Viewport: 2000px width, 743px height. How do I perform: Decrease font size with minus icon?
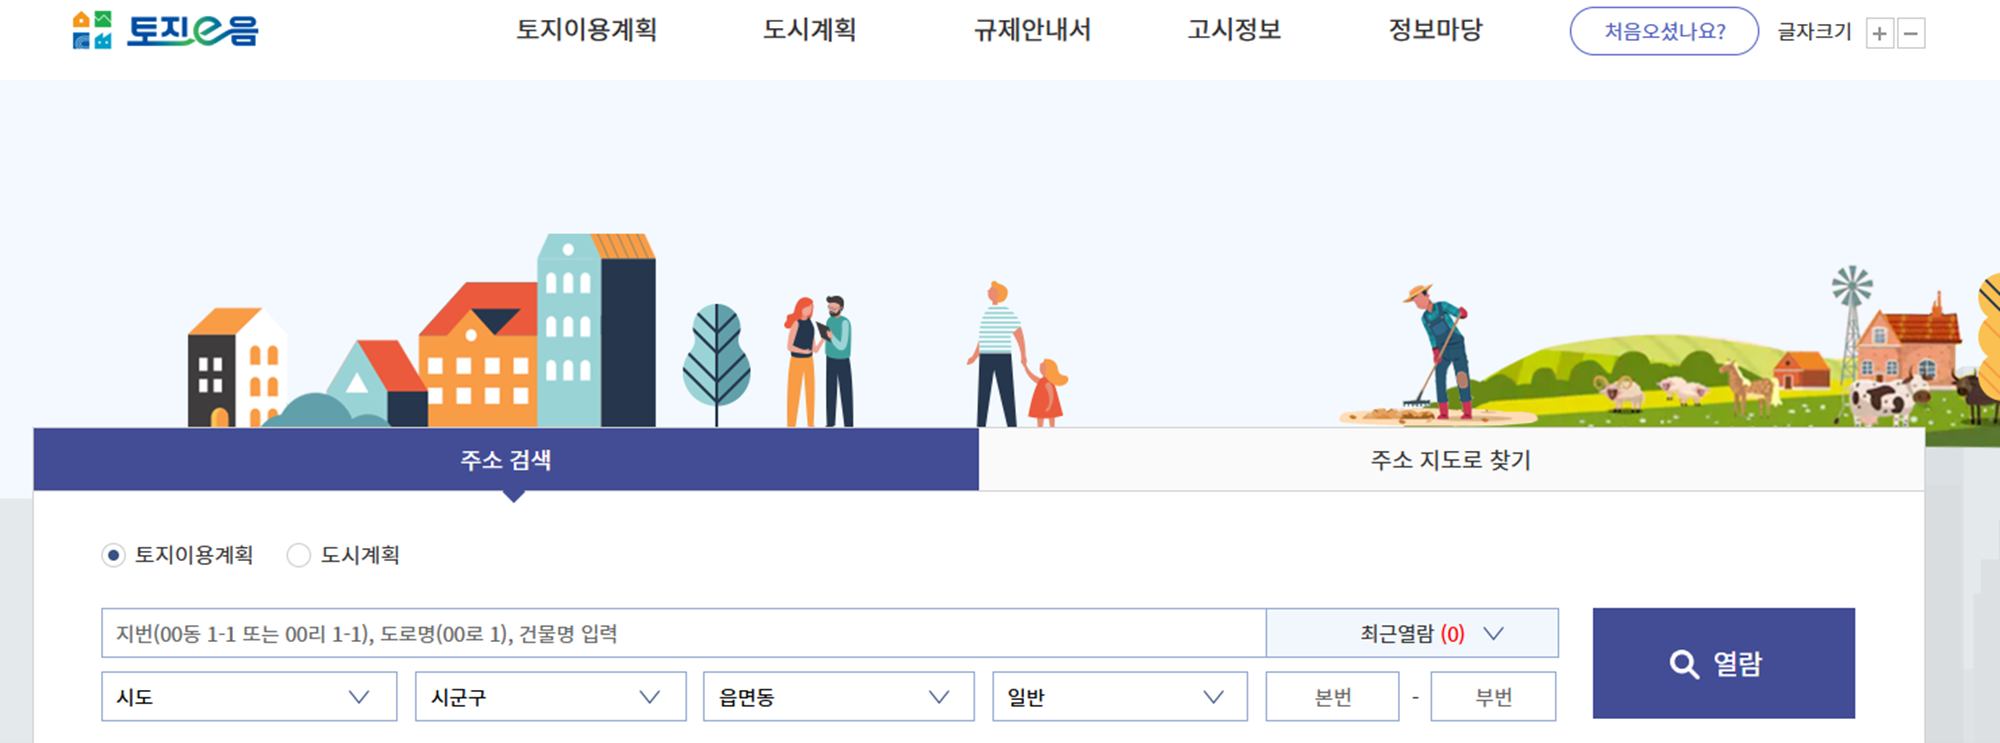[1911, 33]
